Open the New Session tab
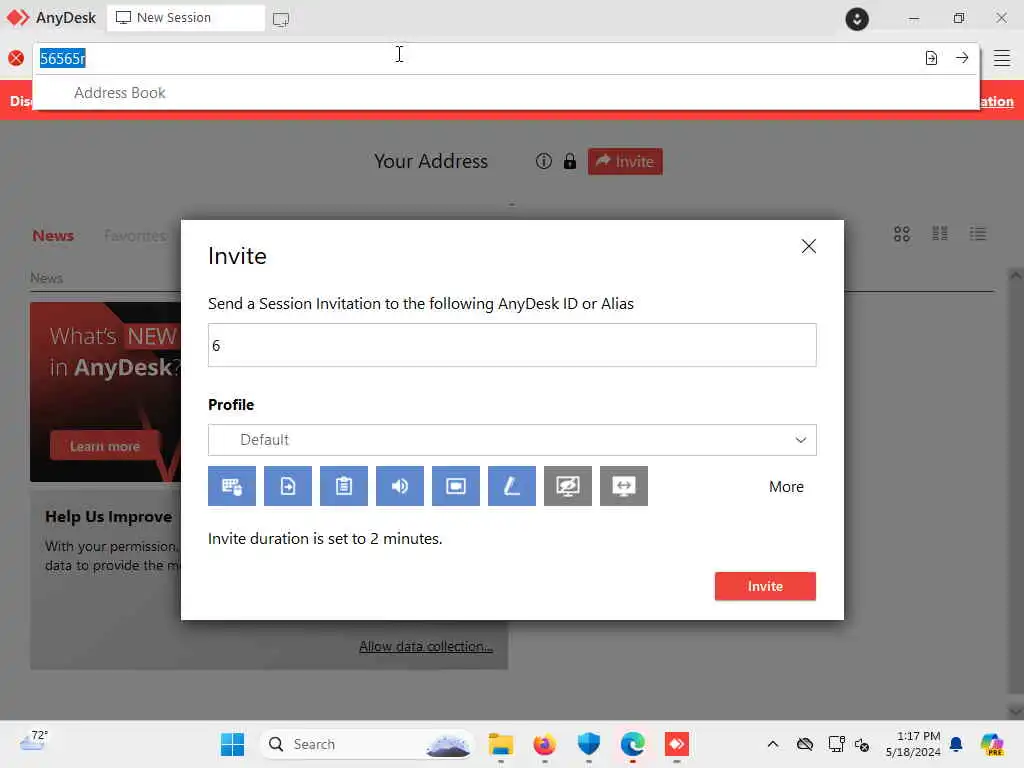This screenshot has width=1024, height=768. (185, 18)
